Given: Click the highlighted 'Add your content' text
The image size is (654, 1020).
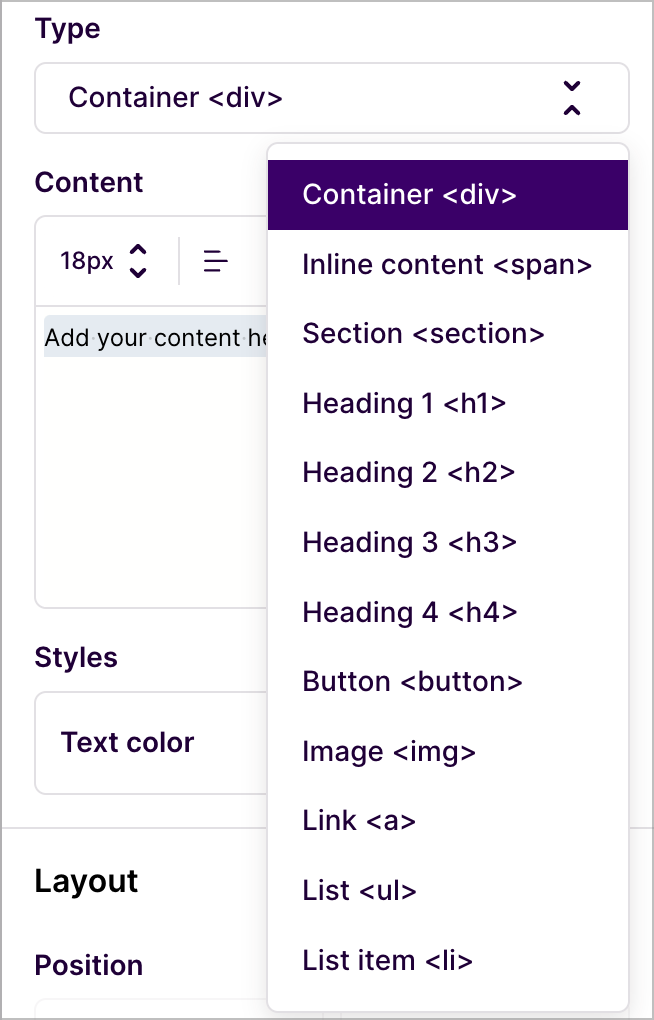Looking at the screenshot, I should click(x=156, y=338).
